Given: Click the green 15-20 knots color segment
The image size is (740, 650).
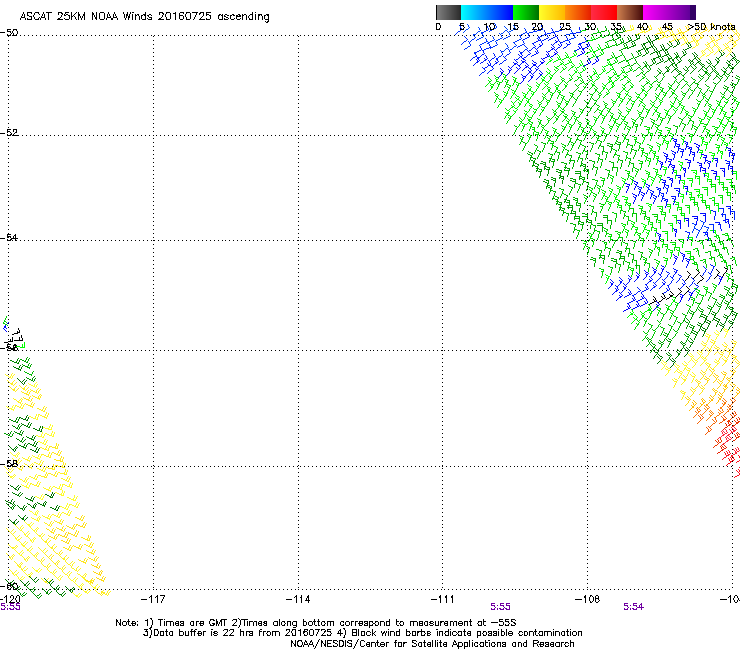Looking at the screenshot, I should coord(526,12).
